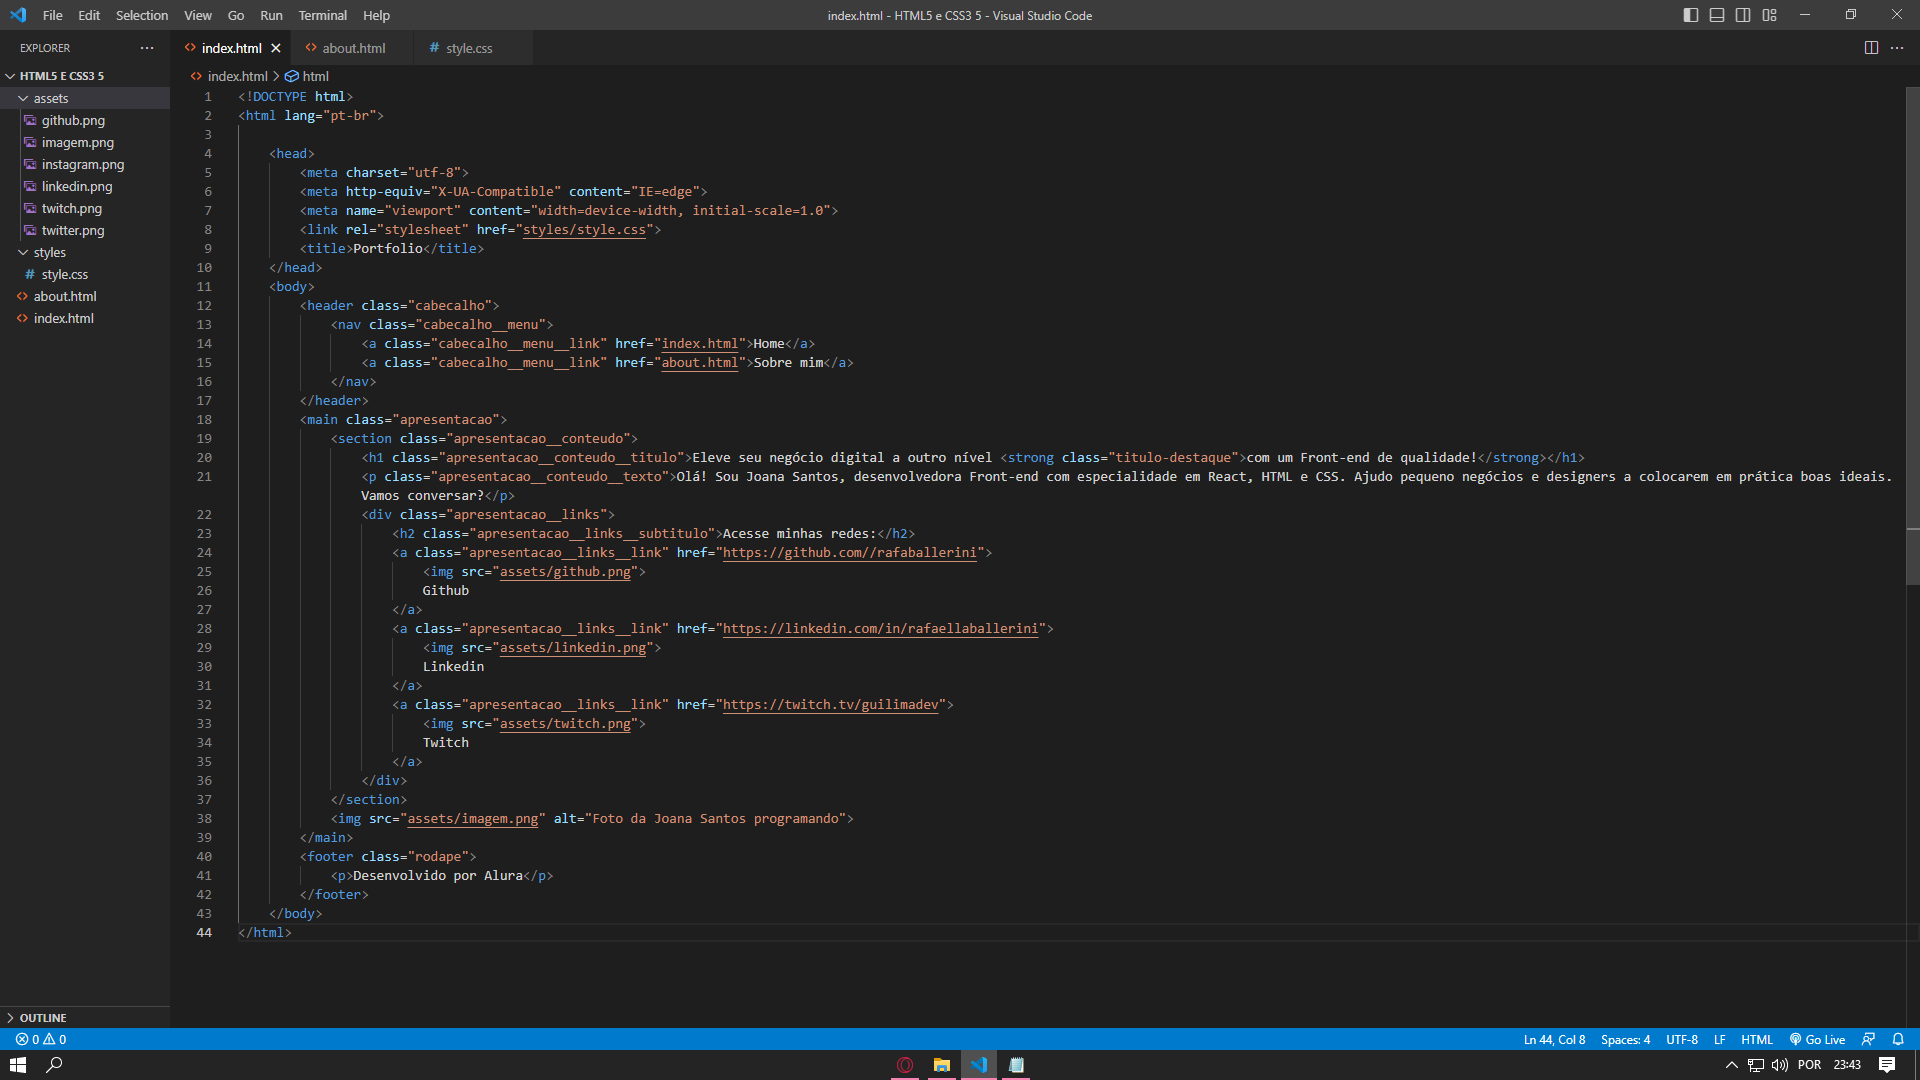Open the Terminal menu item
Viewport: 1920px width, 1080px height.
tap(322, 15)
